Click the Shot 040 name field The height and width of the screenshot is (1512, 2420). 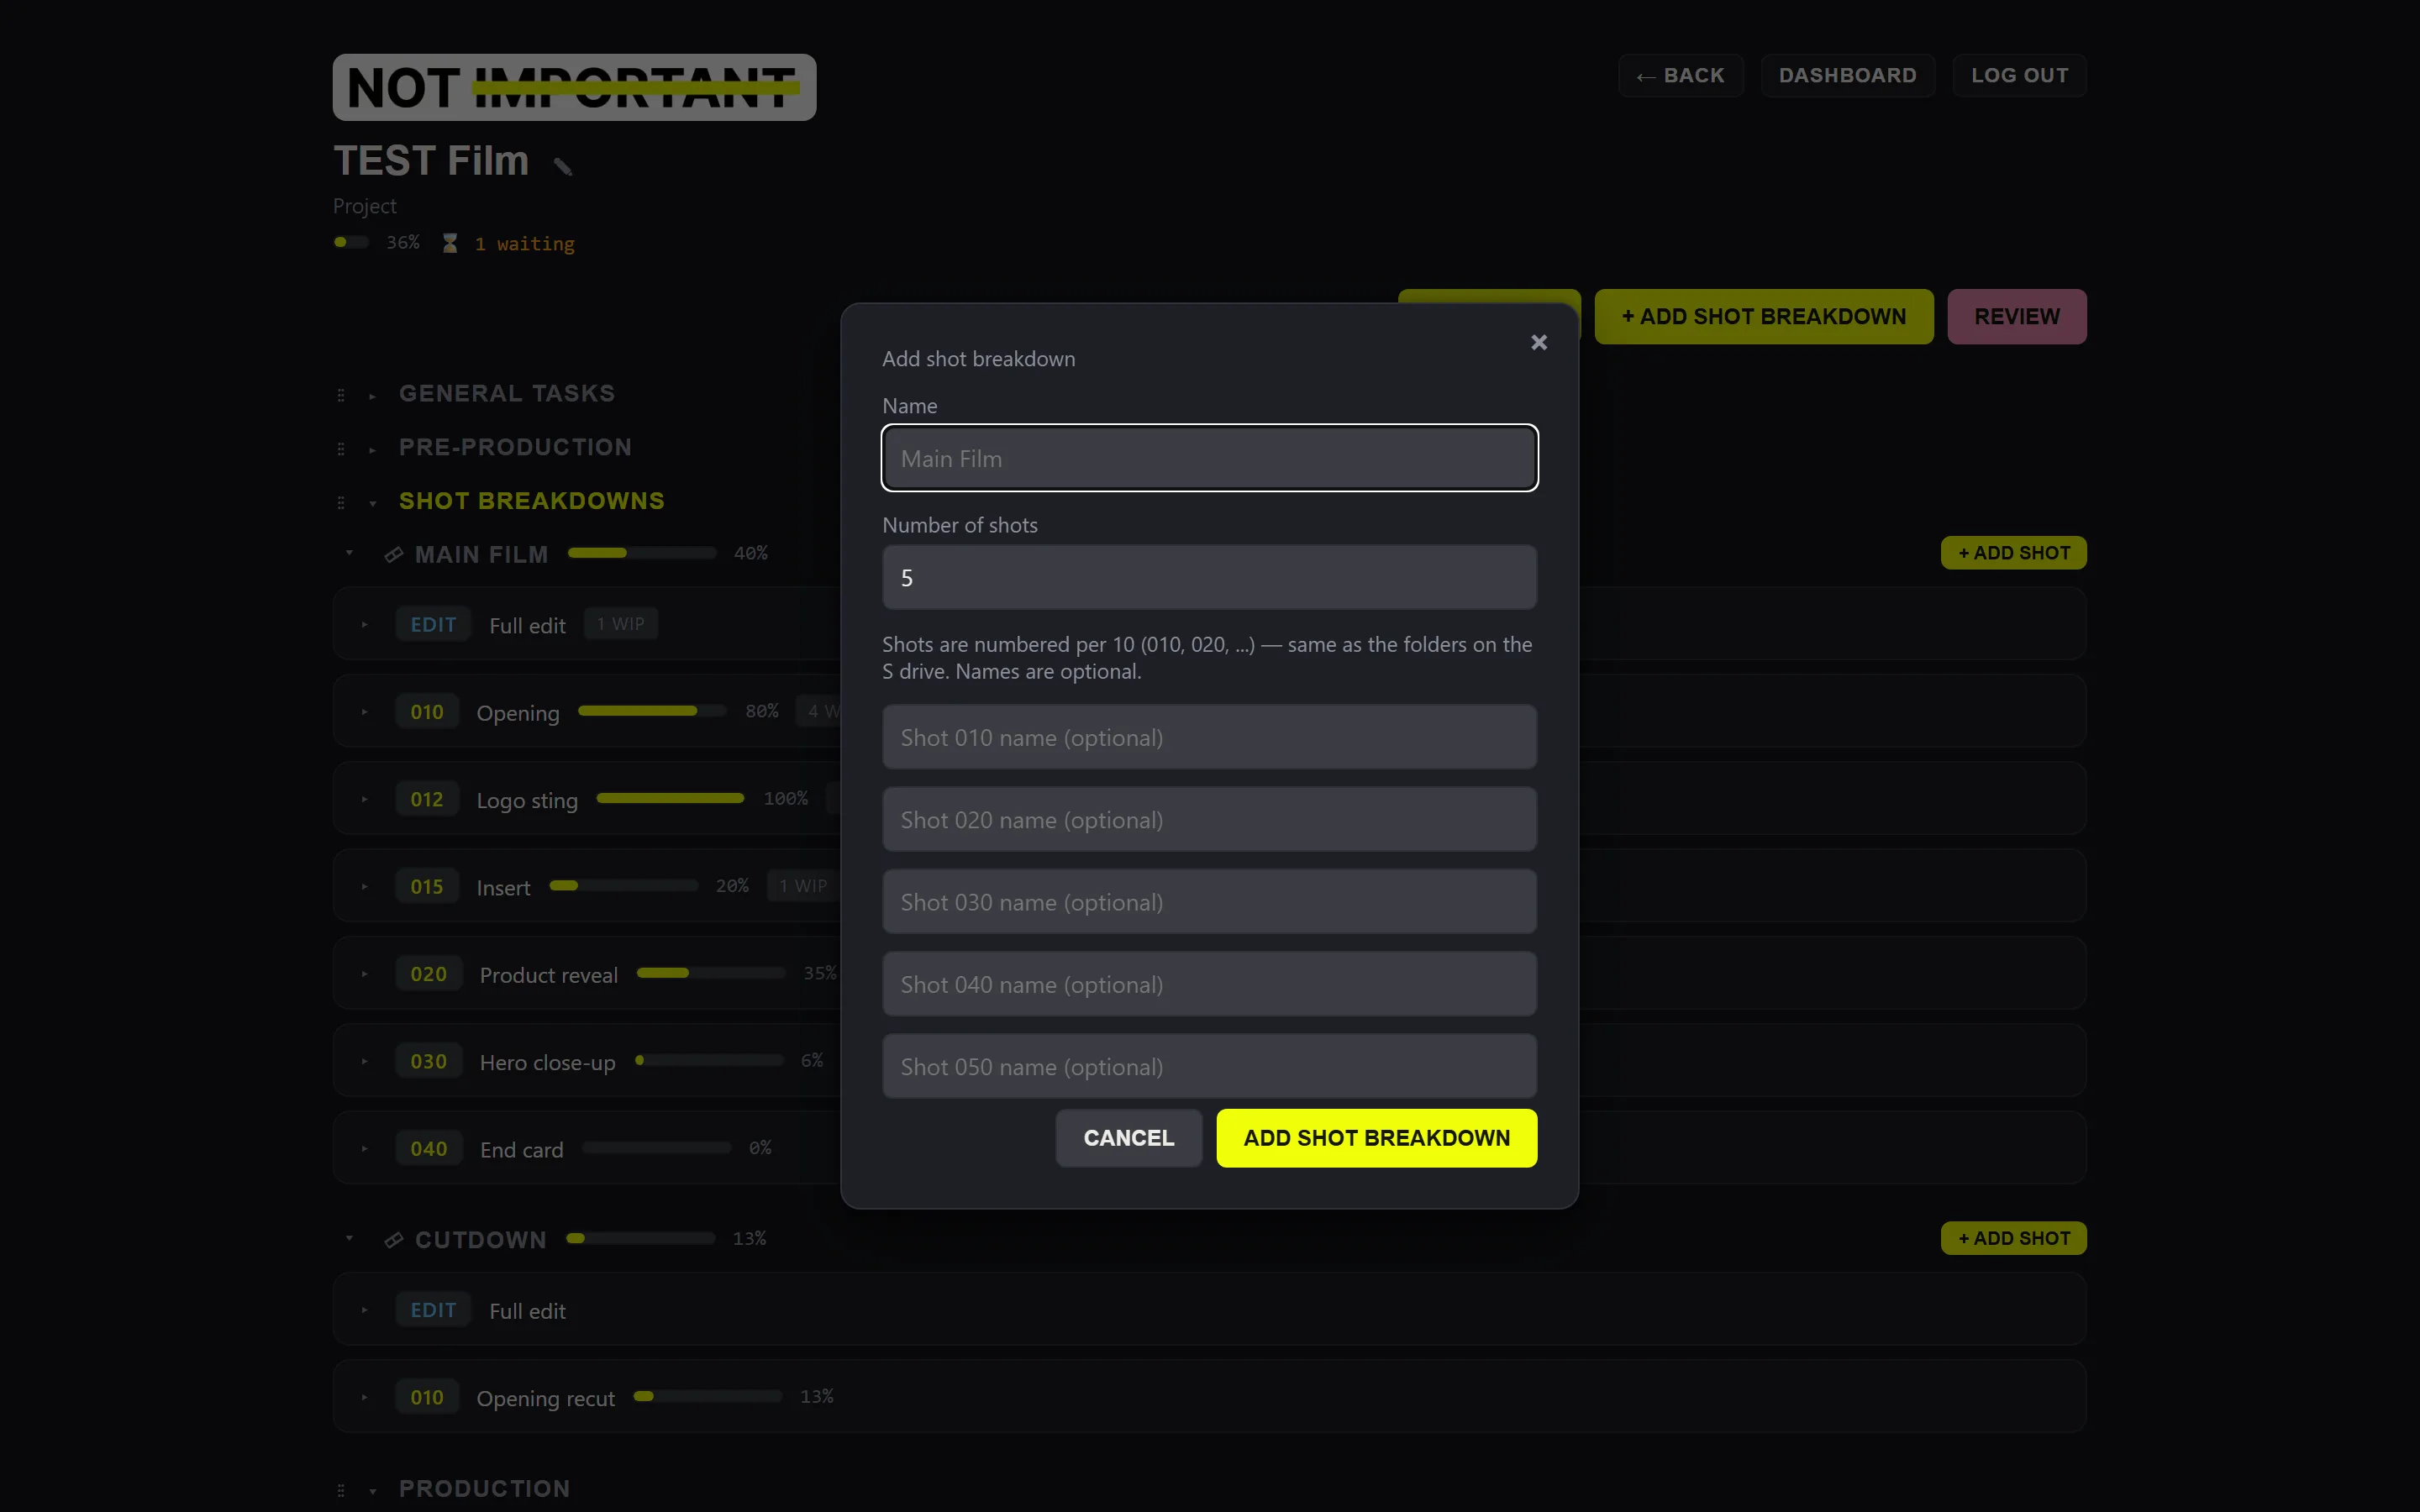click(1209, 984)
